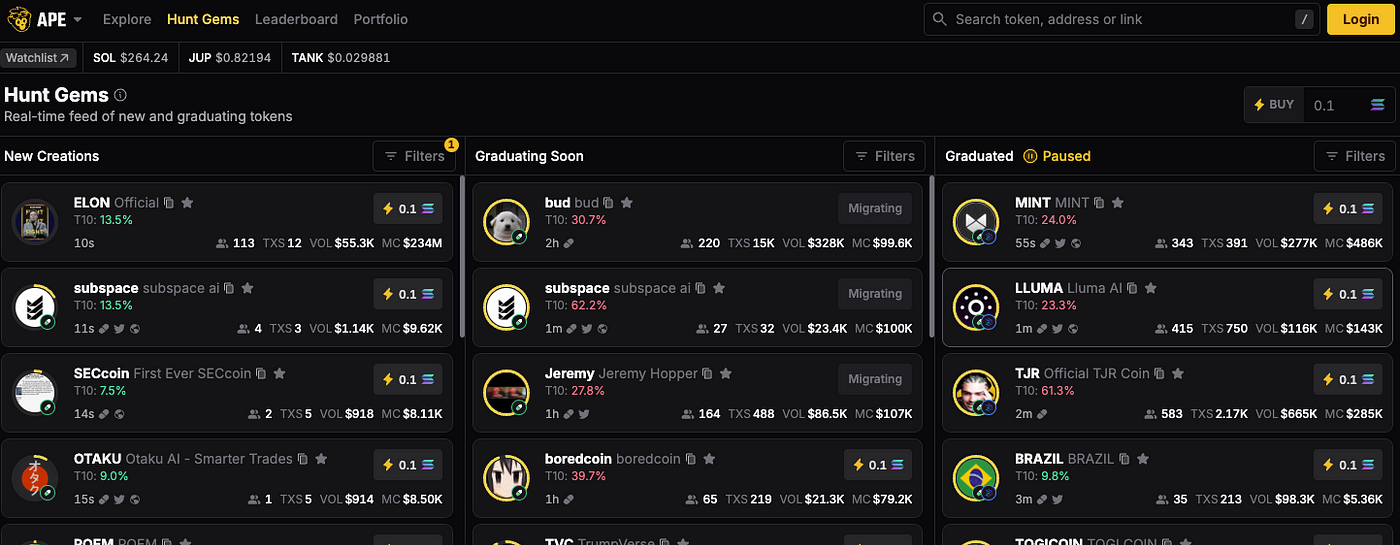Open Twitter link of subspace in New Creations

click(119, 328)
